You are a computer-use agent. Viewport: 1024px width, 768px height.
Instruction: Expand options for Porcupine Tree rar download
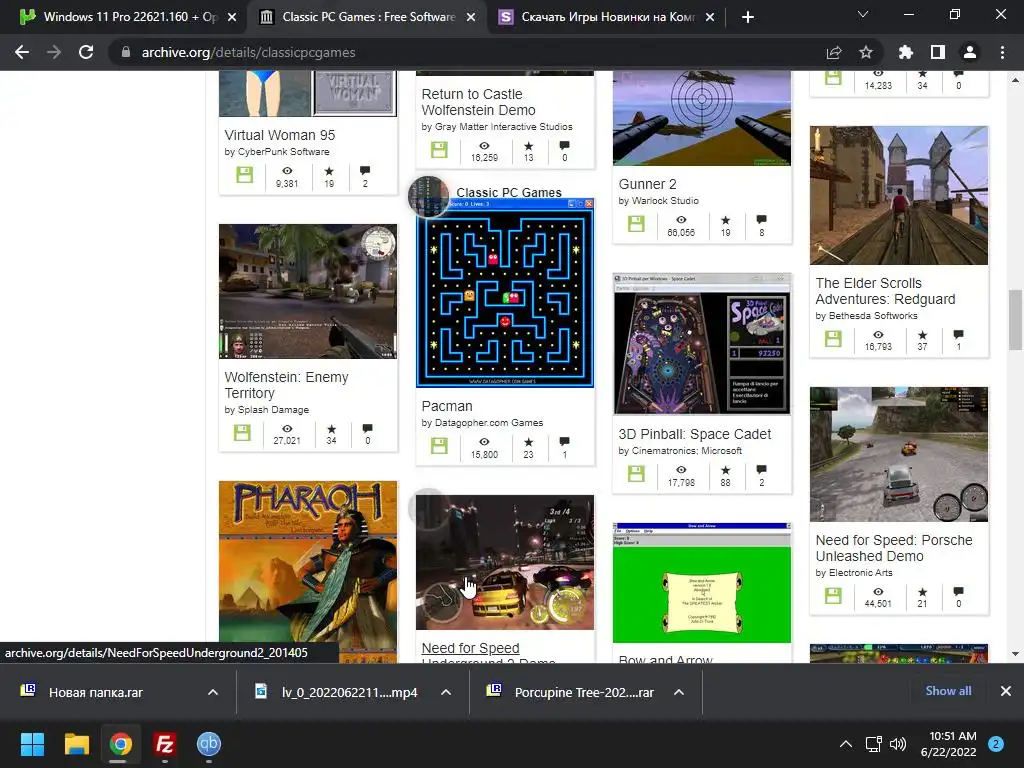click(679, 692)
